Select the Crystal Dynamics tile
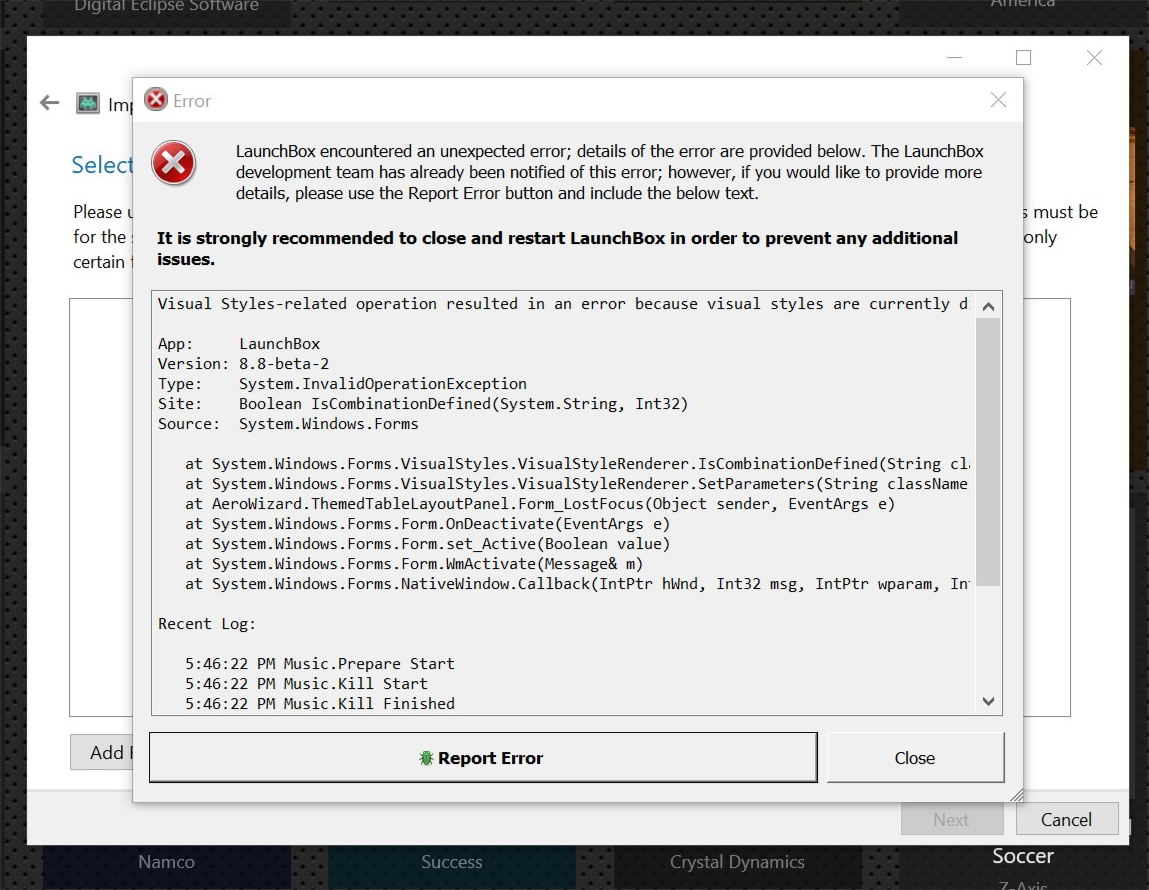The width and height of the screenshot is (1149, 890). tap(737, 861)
